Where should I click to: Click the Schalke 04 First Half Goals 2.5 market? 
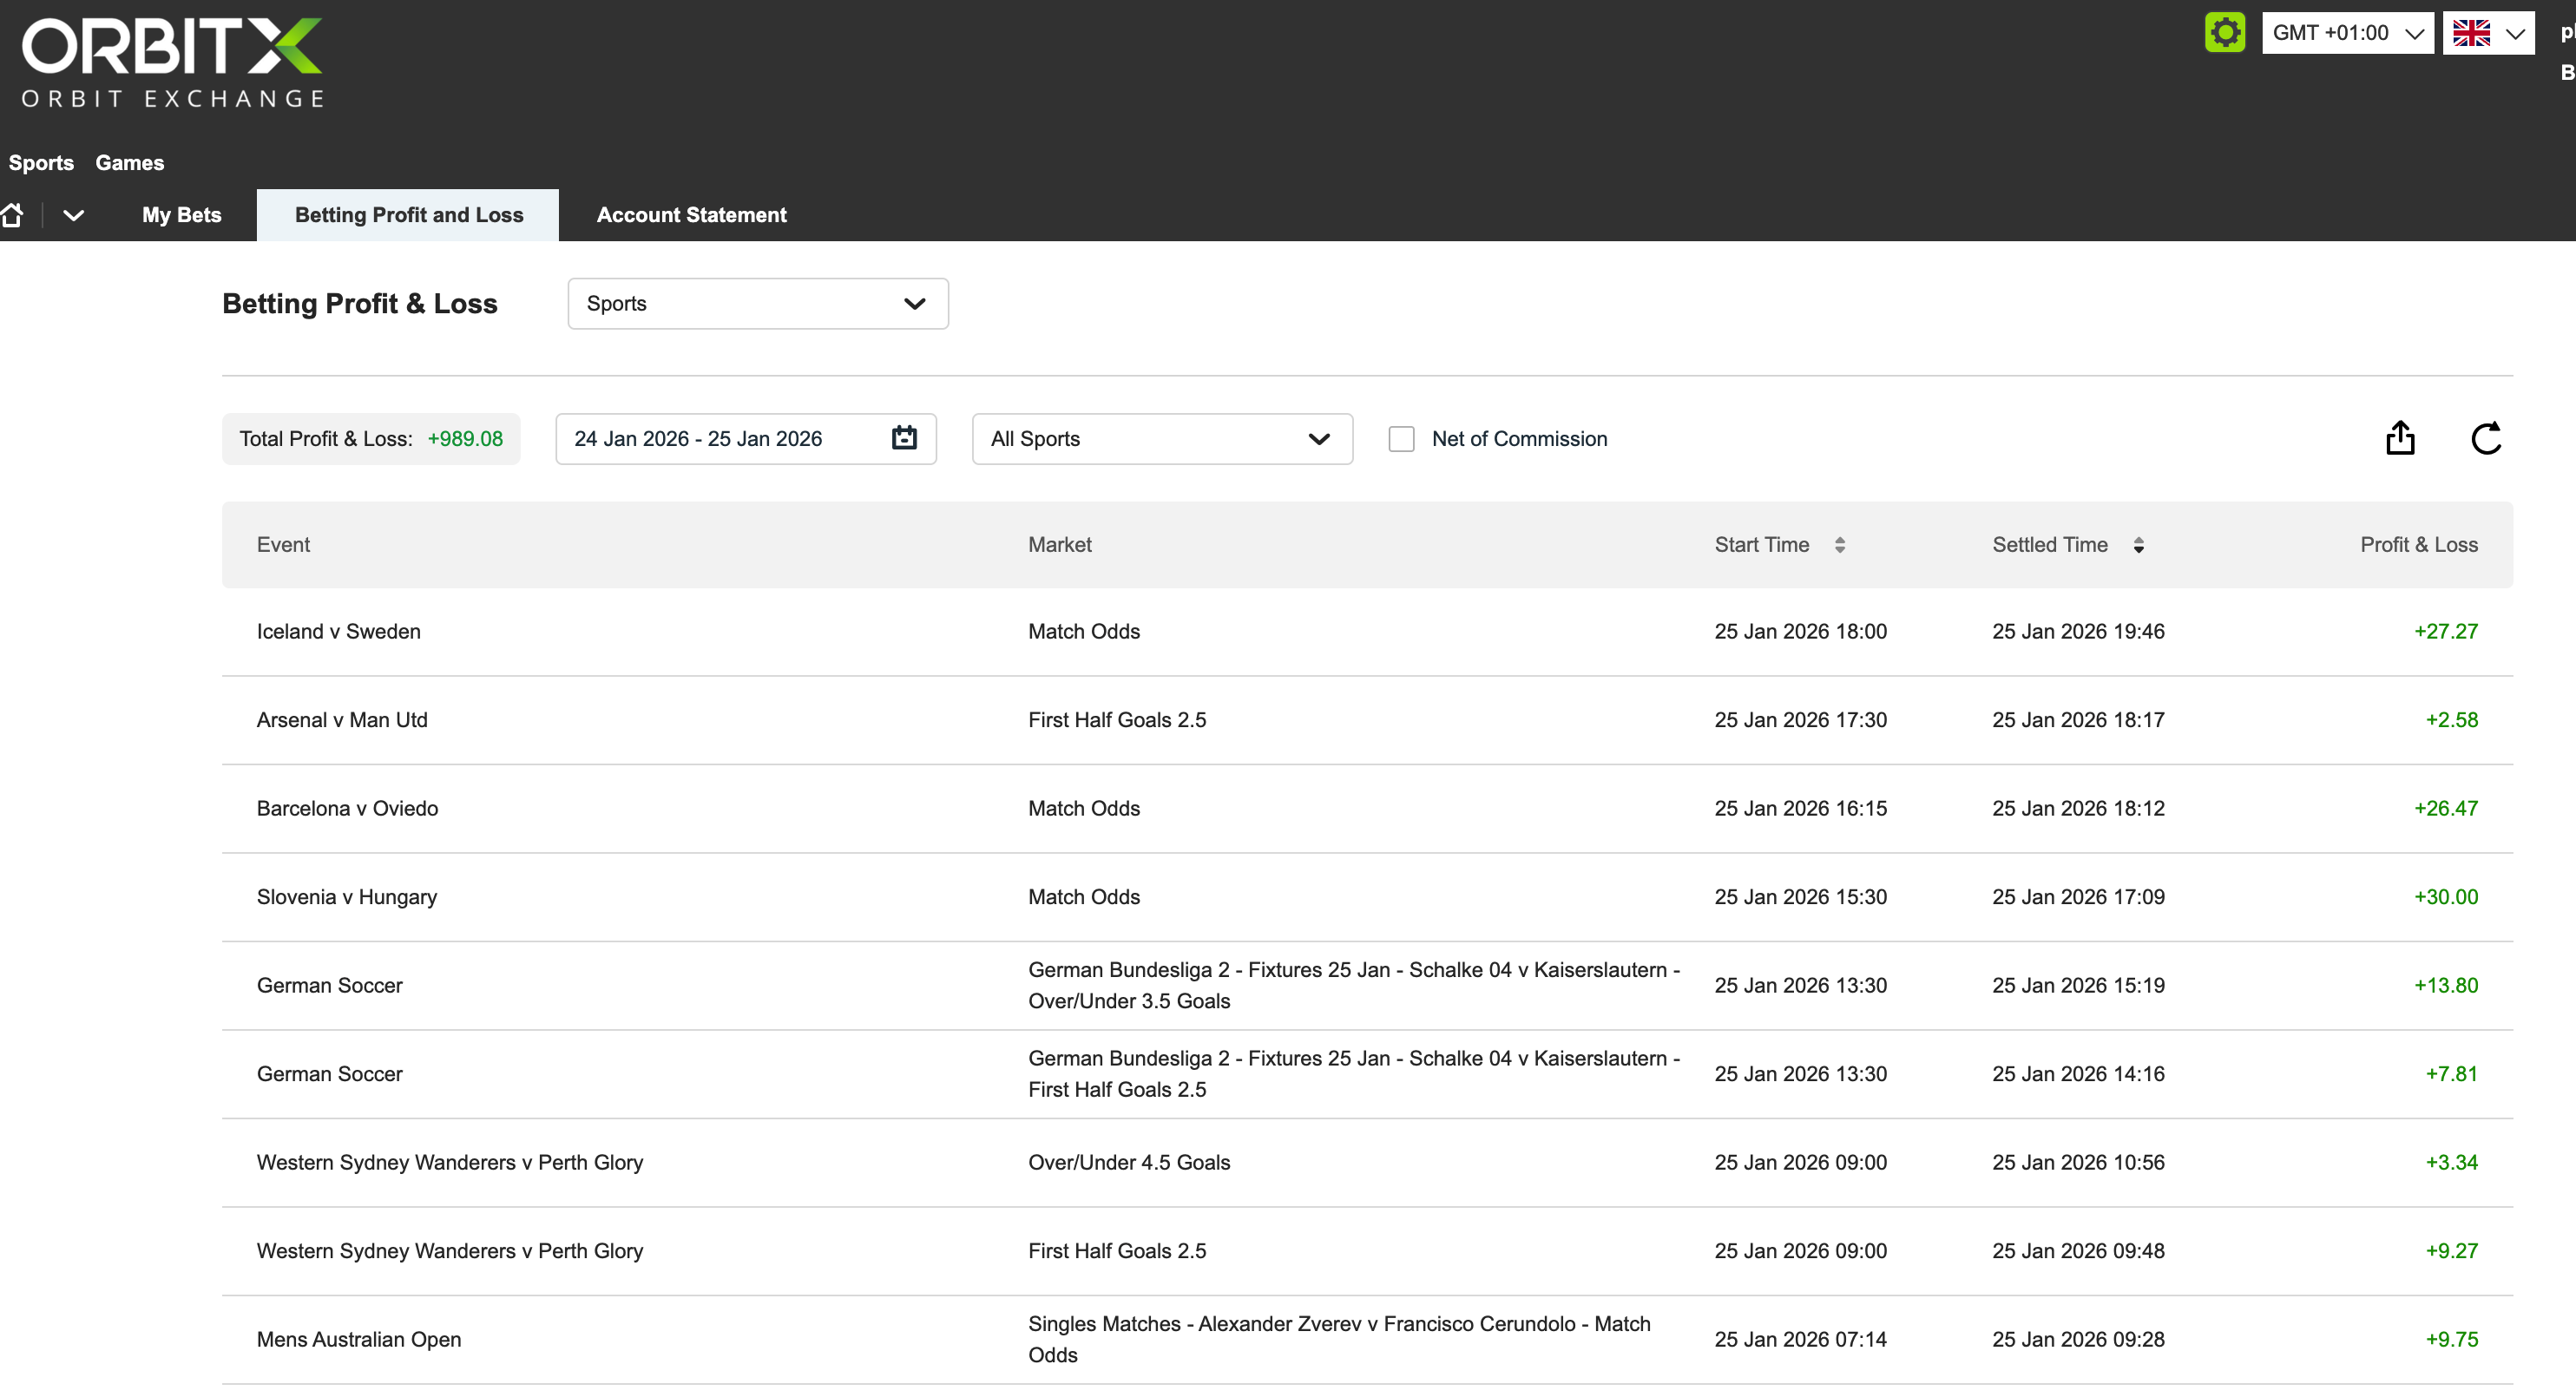point(1354,1074)
